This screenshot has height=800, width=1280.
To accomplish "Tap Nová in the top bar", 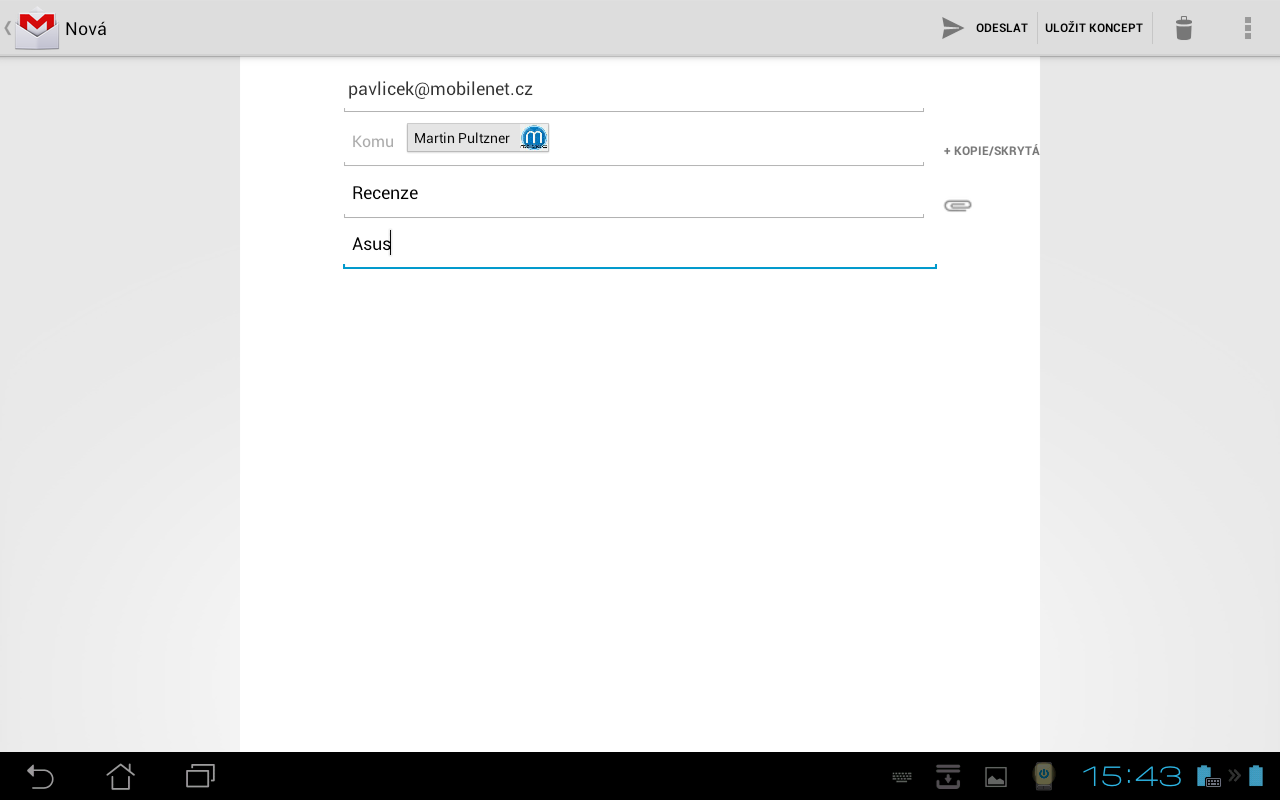I will pos(84,27).
